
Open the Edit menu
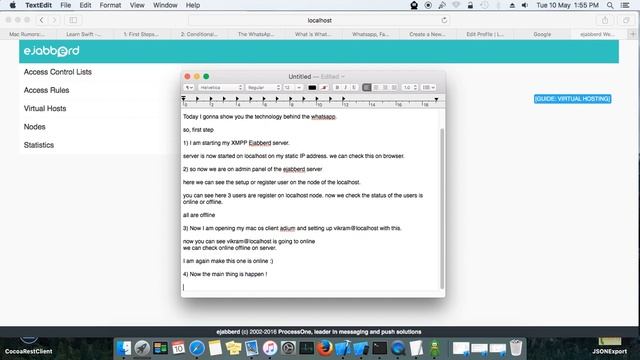click(85, 5)
